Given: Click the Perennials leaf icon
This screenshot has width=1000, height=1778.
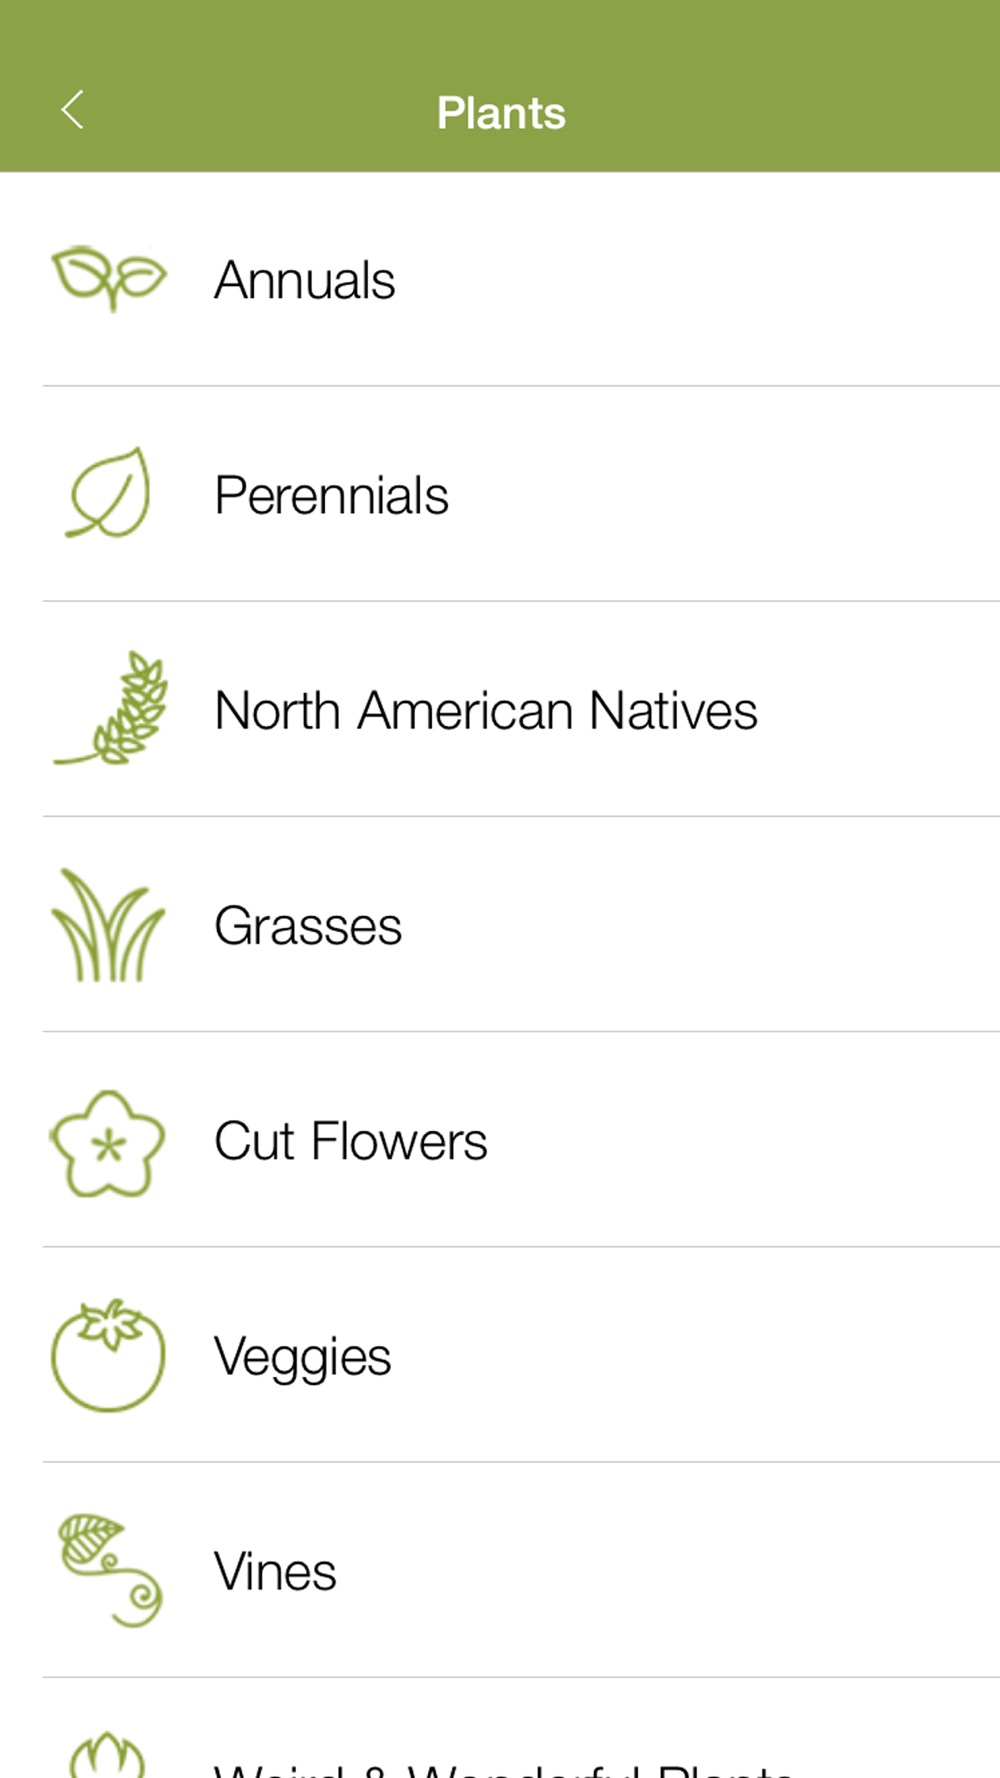Looking at the screenshot, I should (x=109, y=493).
